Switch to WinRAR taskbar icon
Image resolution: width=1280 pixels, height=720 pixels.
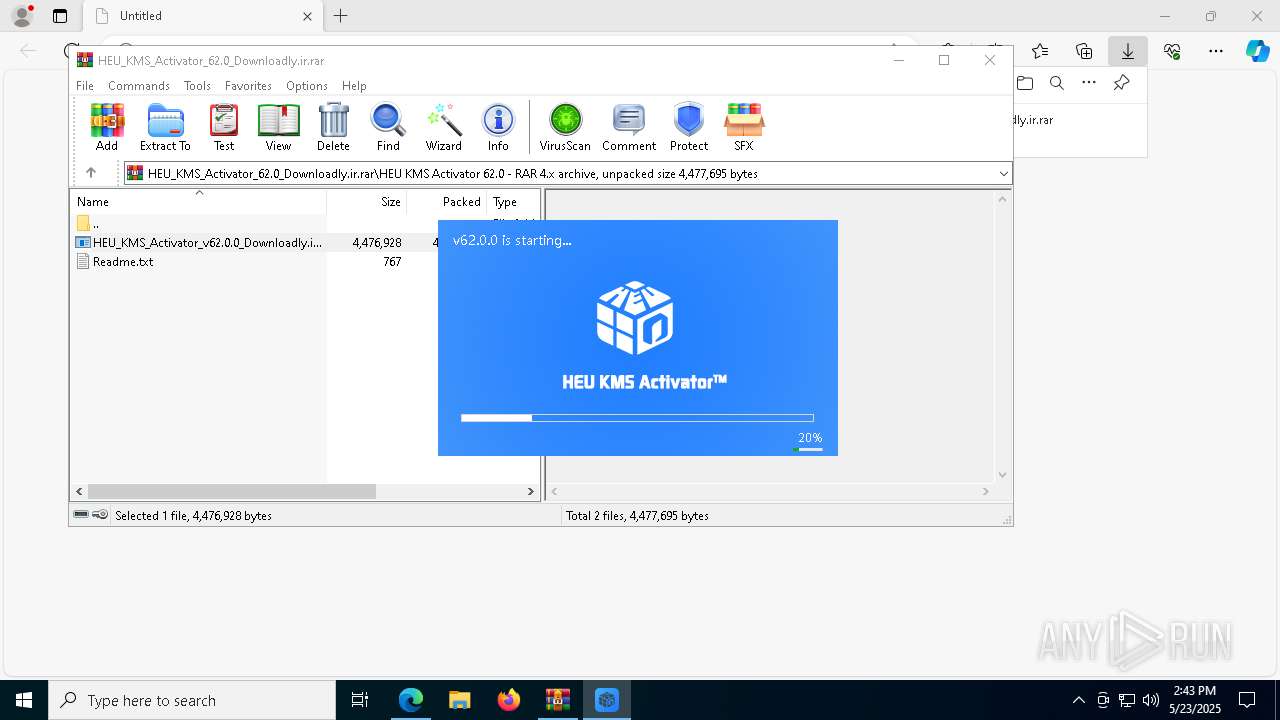[557, 700]
